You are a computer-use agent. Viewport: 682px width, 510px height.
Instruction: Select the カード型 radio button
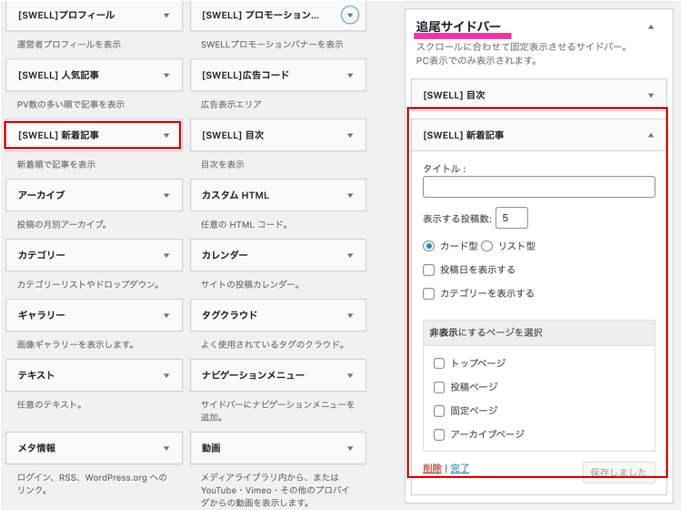coord(429,246)
